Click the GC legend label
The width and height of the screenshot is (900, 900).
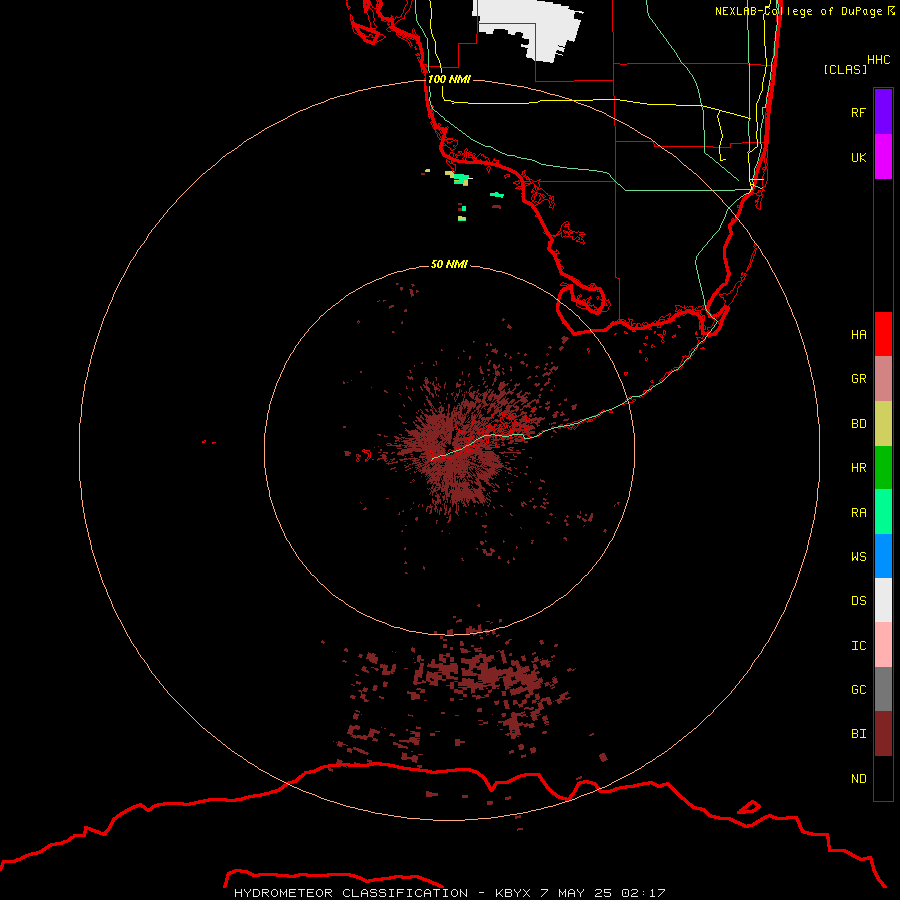(x=858, y=690)
